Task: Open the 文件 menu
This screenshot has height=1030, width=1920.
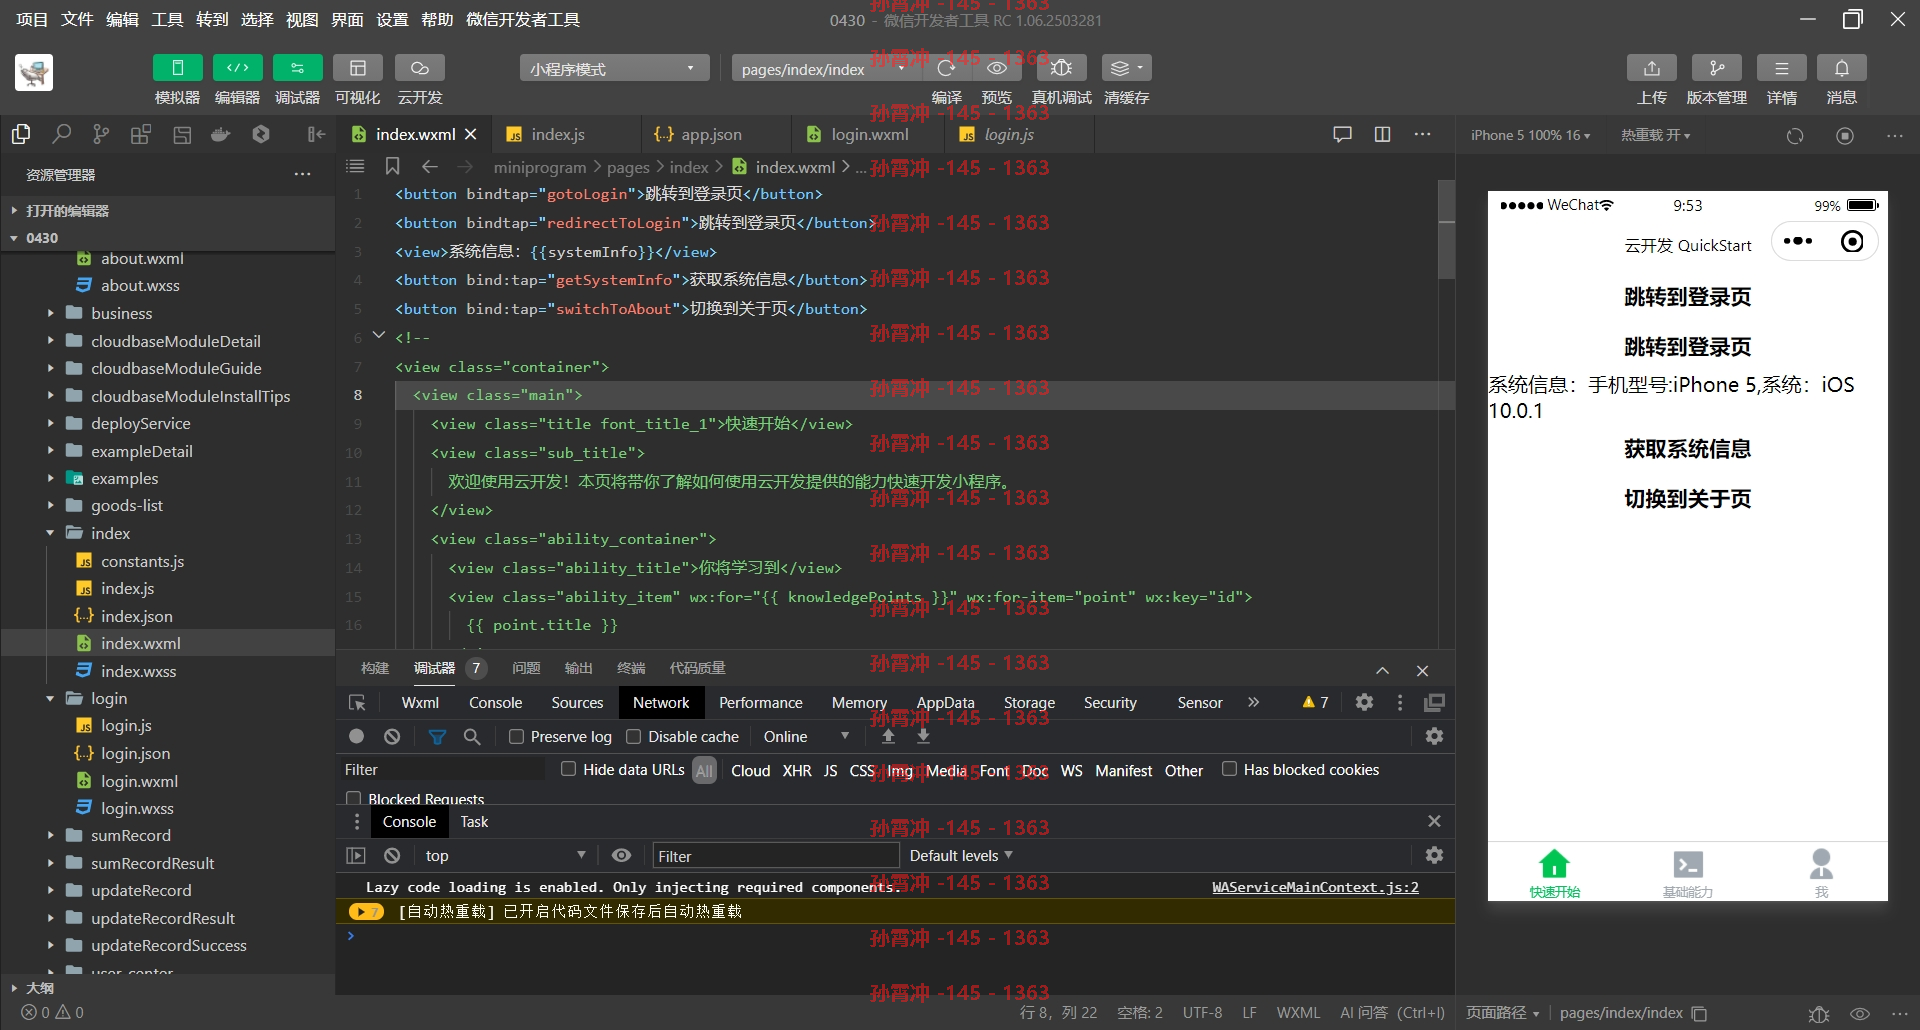Action: tap(77, 20)
